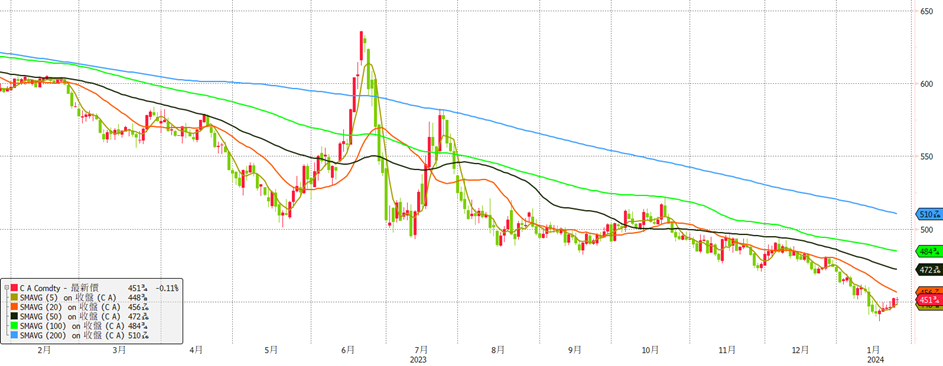Click the red C A Comdty color swatch

pyautogui.click(x=14, y=288)
